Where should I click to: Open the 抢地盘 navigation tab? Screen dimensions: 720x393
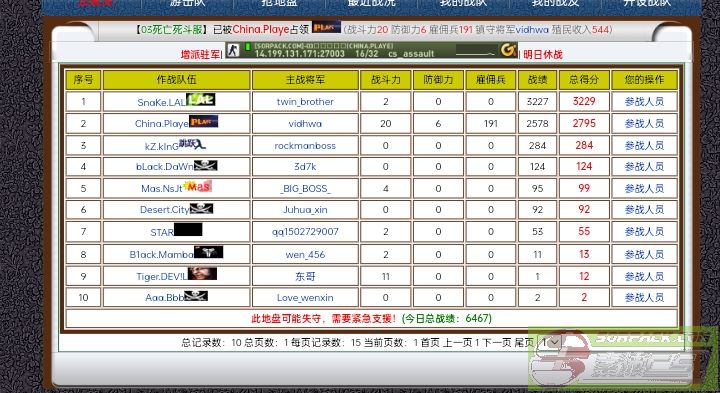tap(280, 3)
